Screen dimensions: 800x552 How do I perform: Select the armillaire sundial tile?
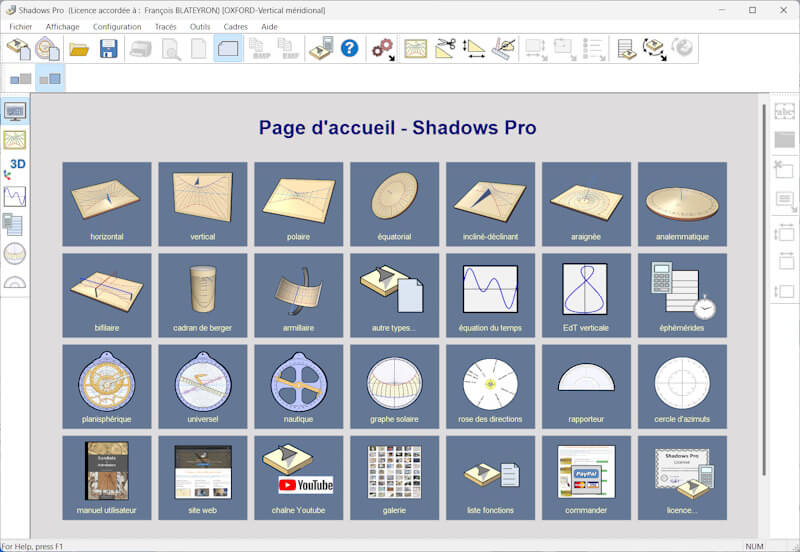click(x=298, y=295)
